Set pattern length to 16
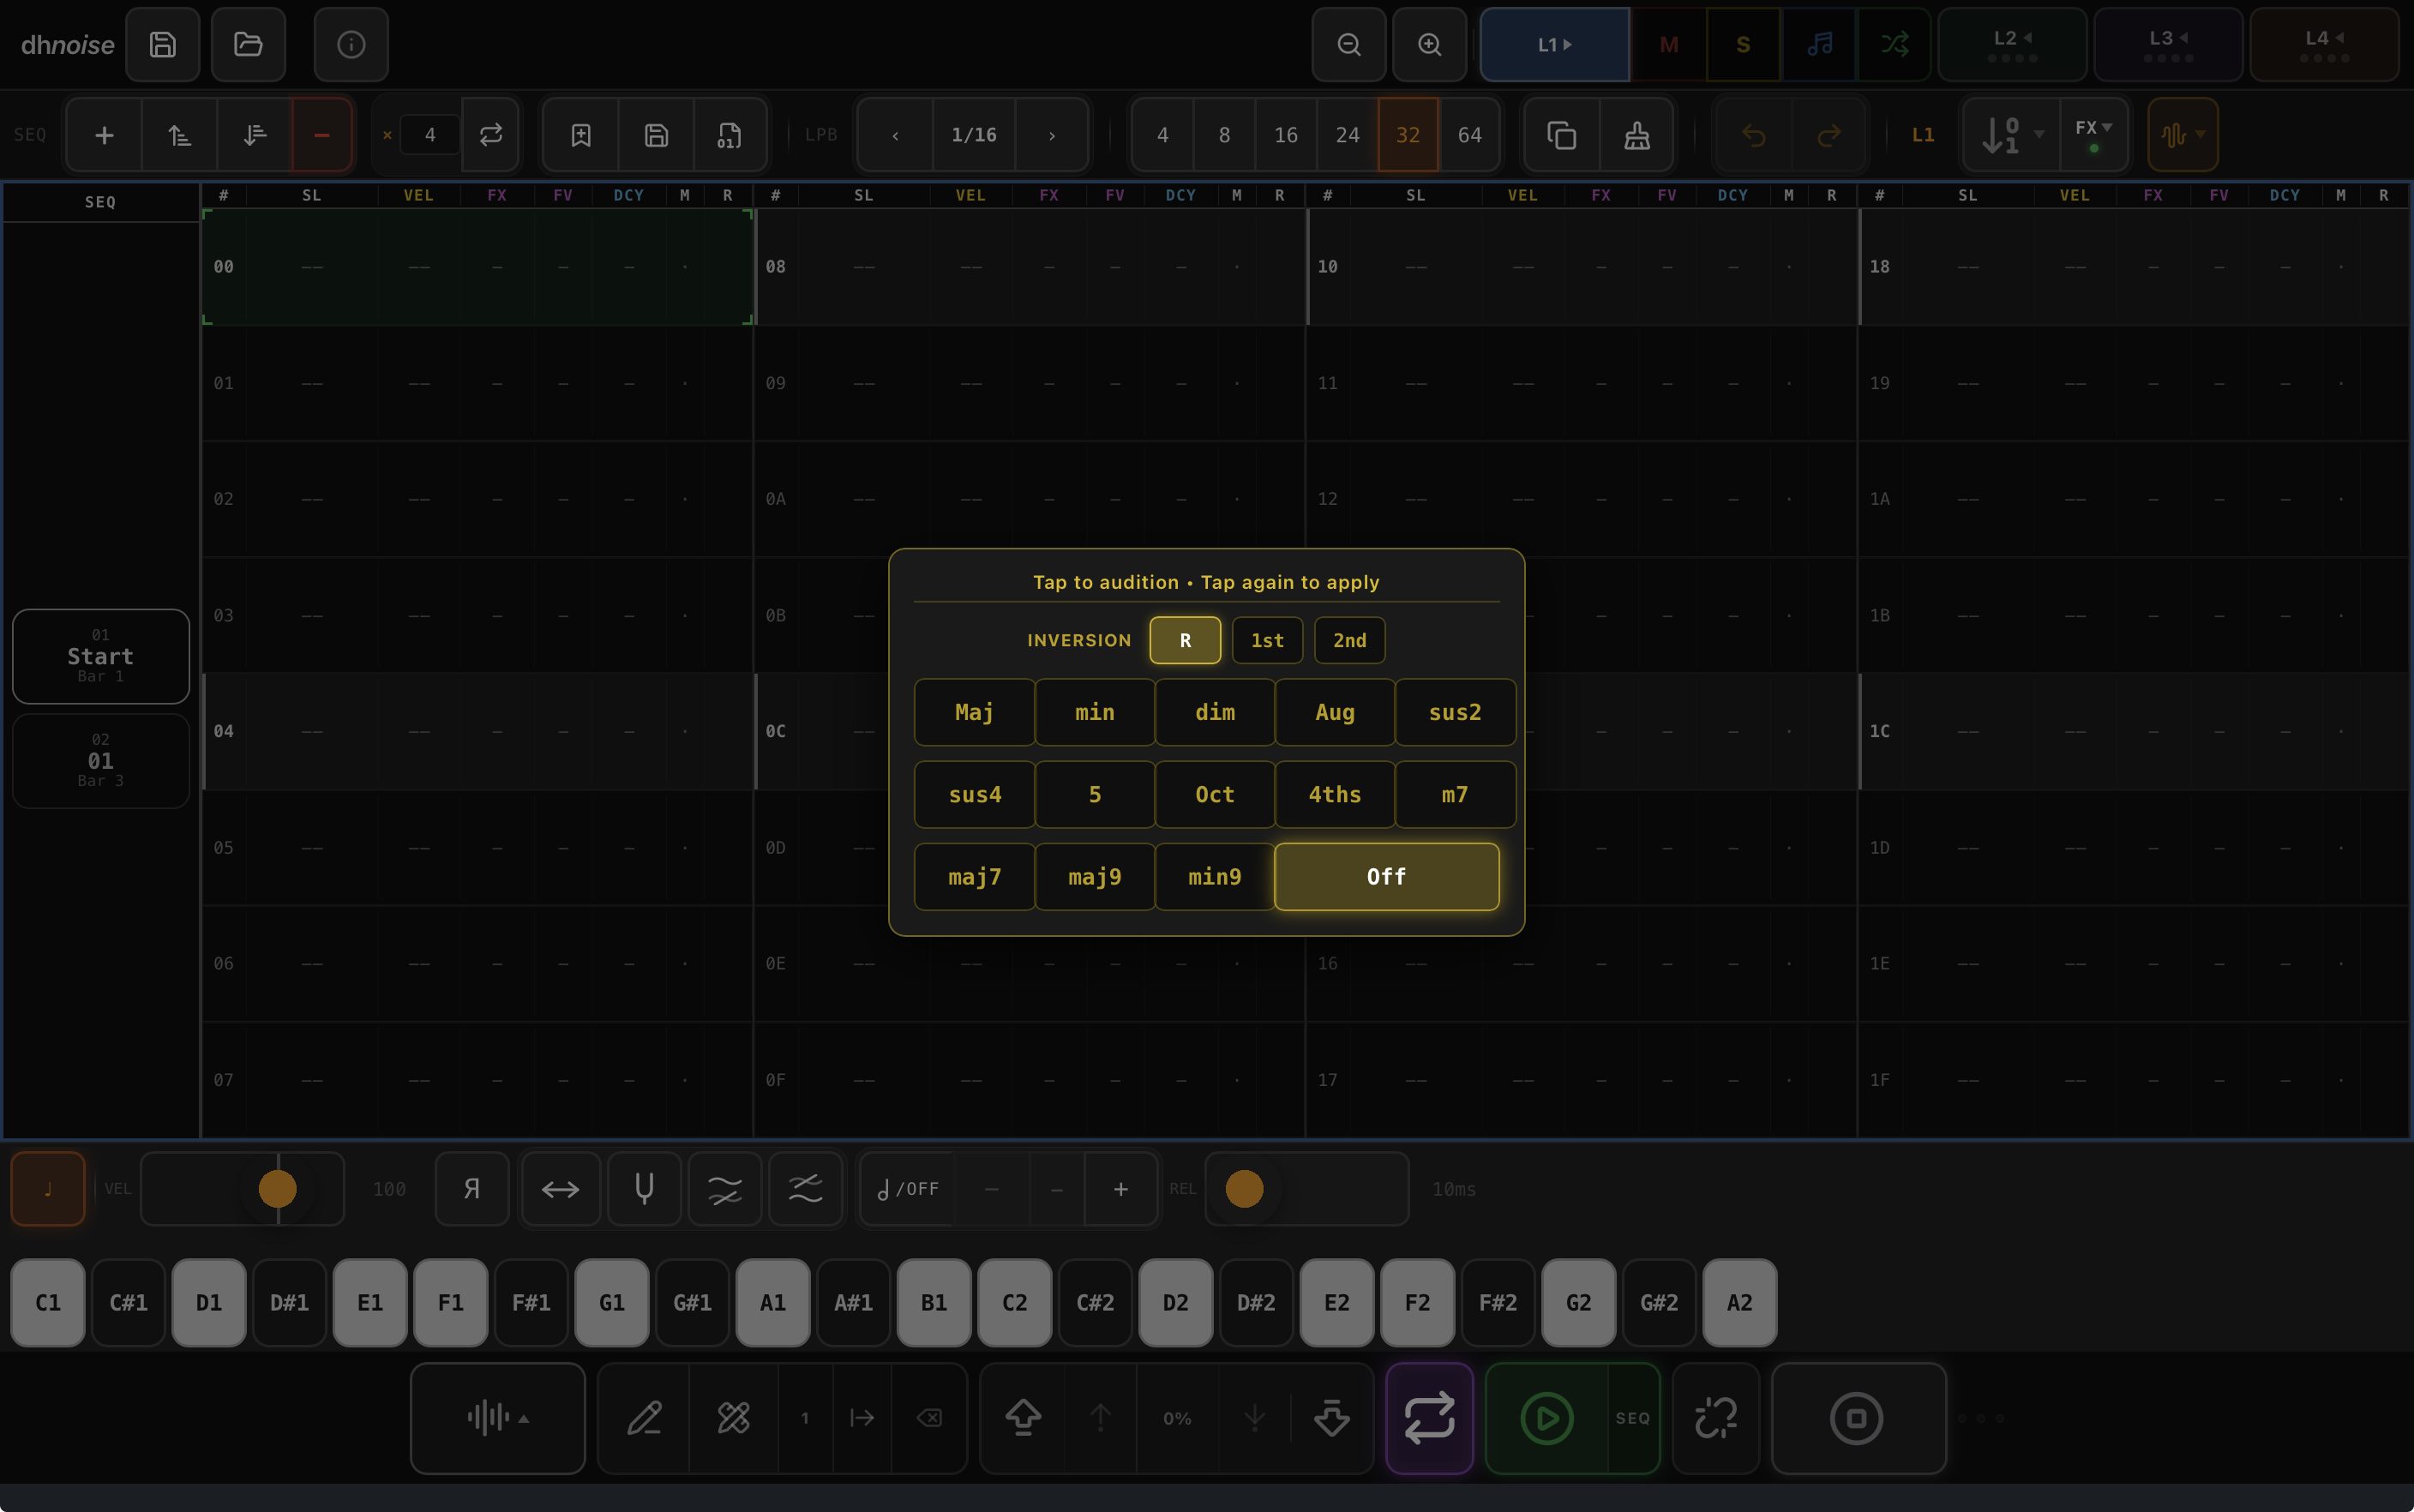The height and width of the screenshot is (1512, 2414). pyautogui.click(x=1286, y=135)
